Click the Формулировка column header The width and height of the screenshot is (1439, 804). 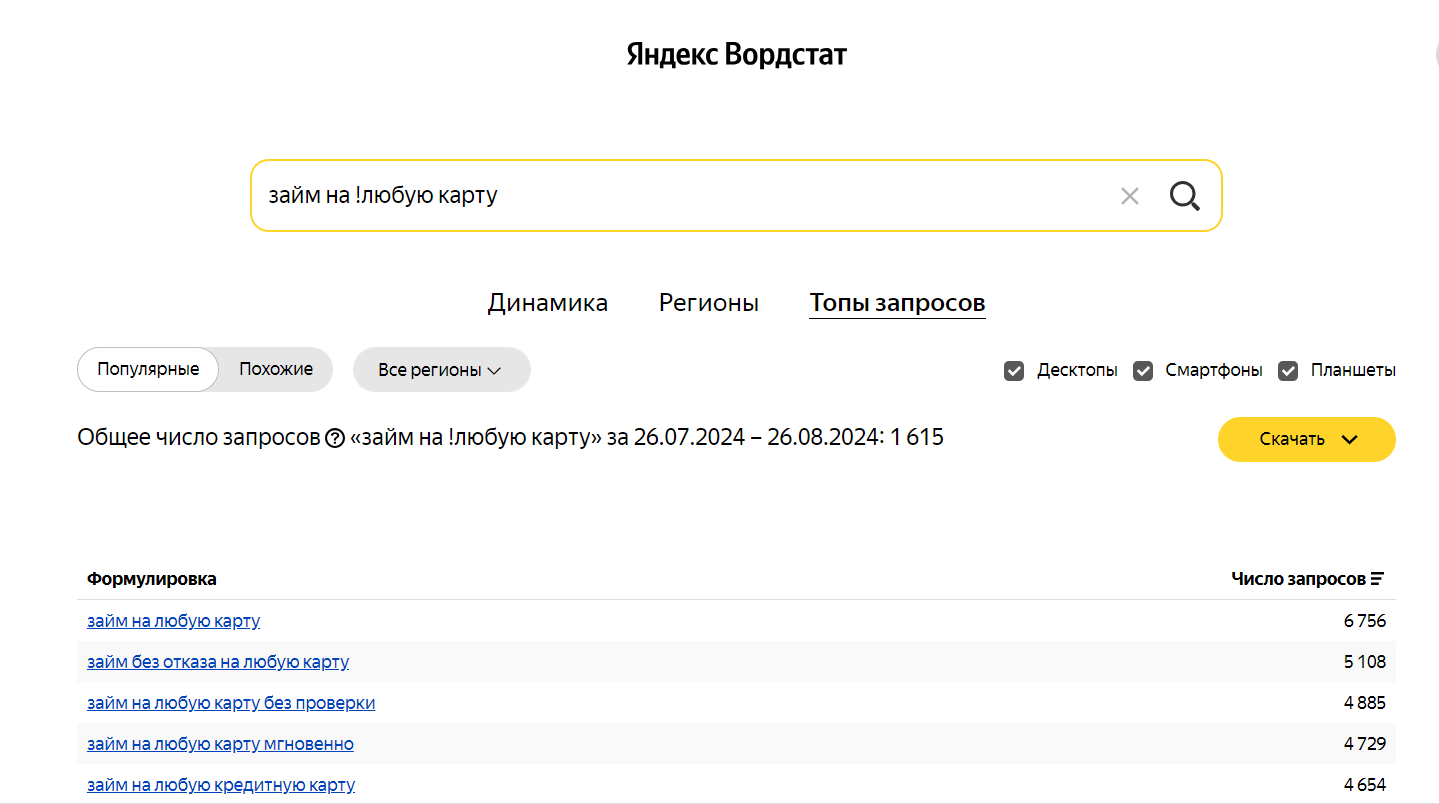pos(152,579)
